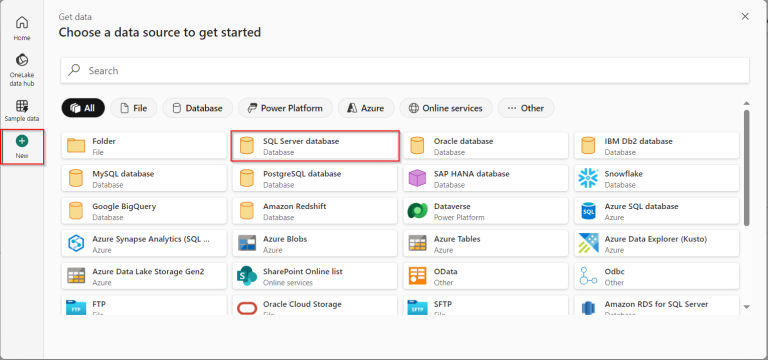This screenshot has width=768, height=360.
Task: Choose the Odbc connector icon
Action: click(588, 276)
